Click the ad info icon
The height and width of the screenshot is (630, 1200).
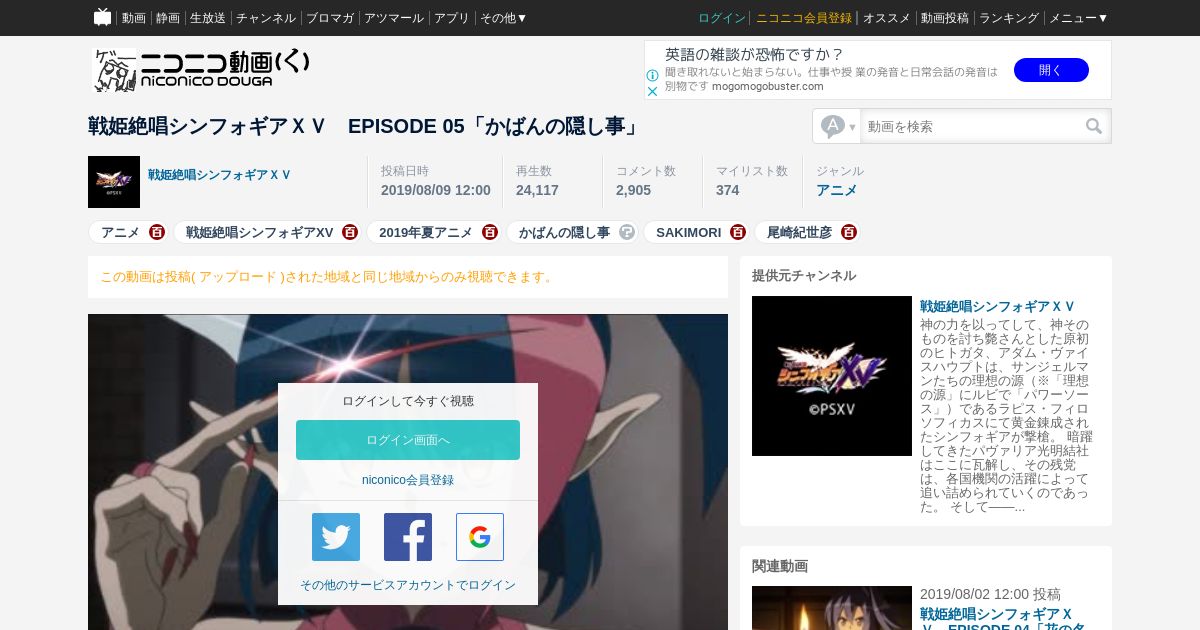[652, 75]
